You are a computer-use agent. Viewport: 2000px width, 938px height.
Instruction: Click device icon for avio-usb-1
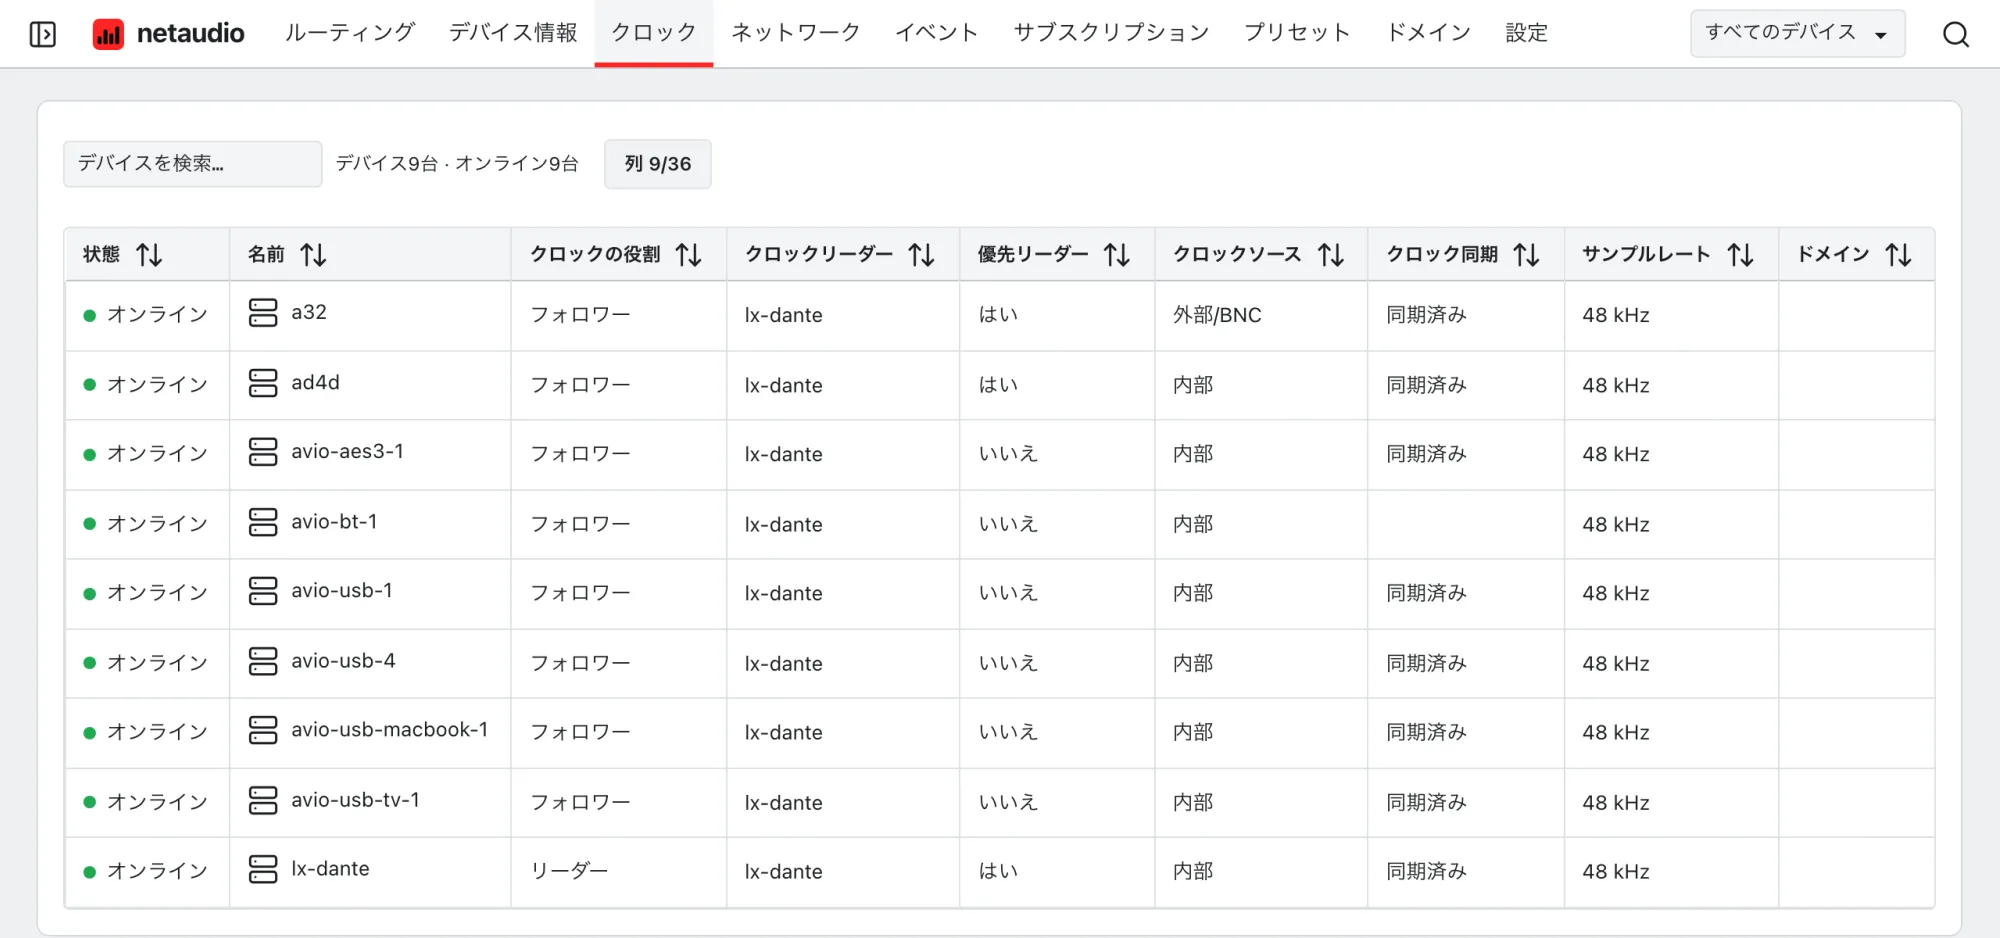pyautogui.click(x=263, y=591)
